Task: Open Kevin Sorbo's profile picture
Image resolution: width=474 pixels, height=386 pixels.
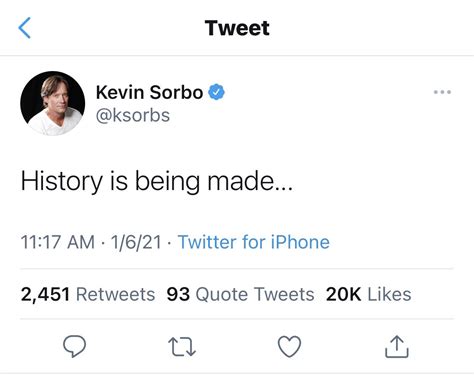Action: (53, 103)
